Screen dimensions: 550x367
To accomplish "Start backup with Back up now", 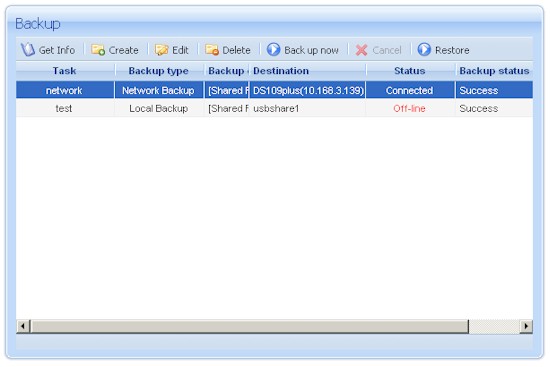I will (x=303, y=50).
